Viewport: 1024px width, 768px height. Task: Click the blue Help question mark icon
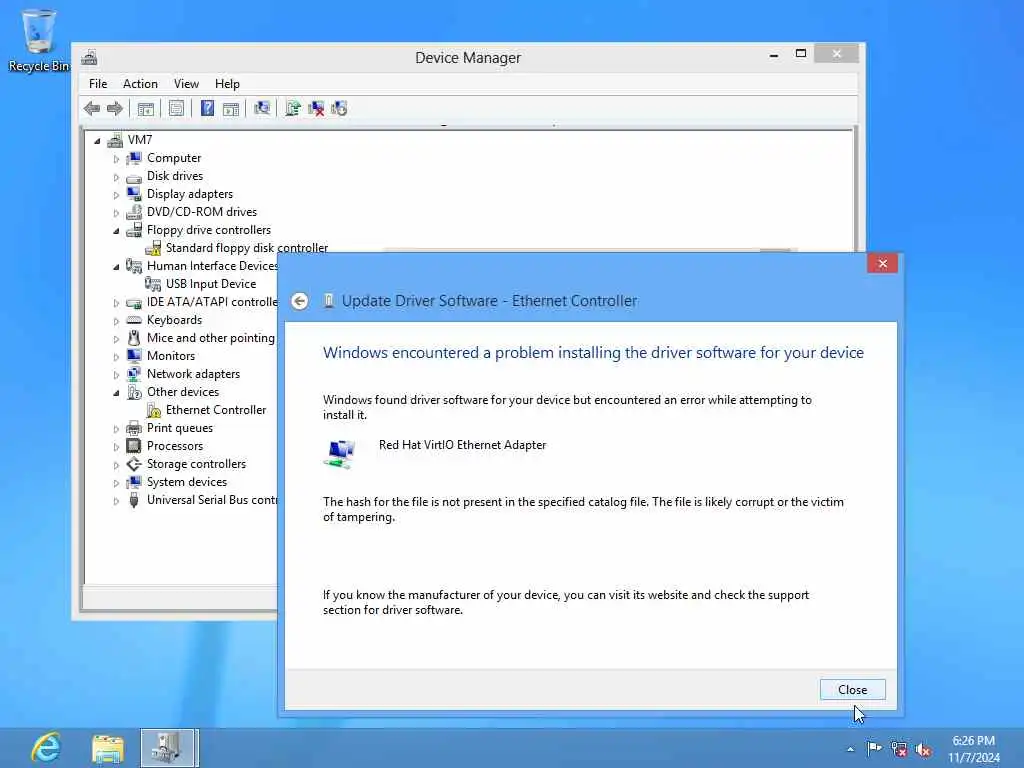(207, 108)
